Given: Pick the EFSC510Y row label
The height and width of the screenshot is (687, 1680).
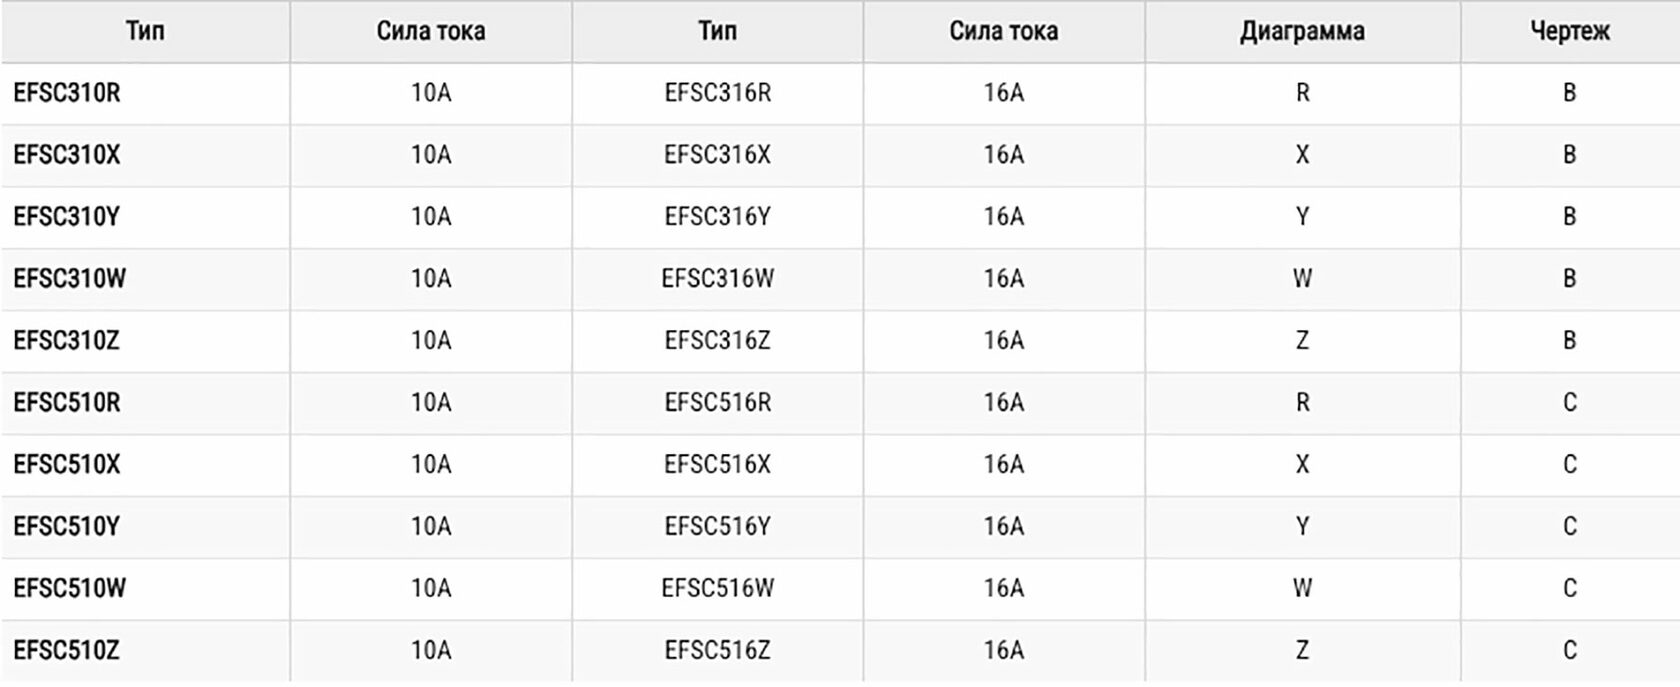Looking at the screenshot, I should coord(67,527).
